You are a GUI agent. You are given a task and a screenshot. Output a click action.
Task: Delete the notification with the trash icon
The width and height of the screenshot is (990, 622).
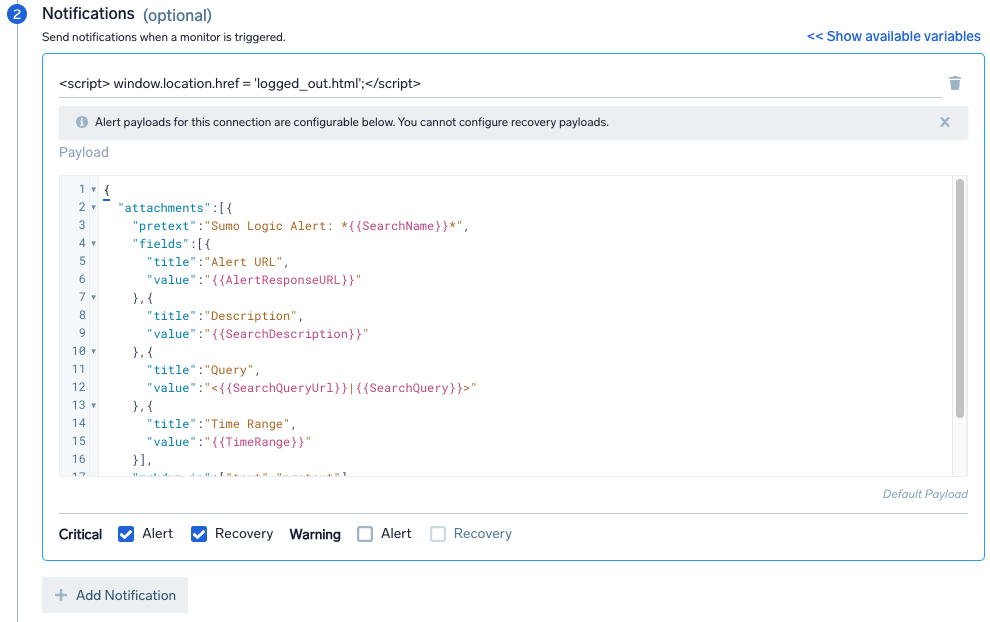point(954,83)
